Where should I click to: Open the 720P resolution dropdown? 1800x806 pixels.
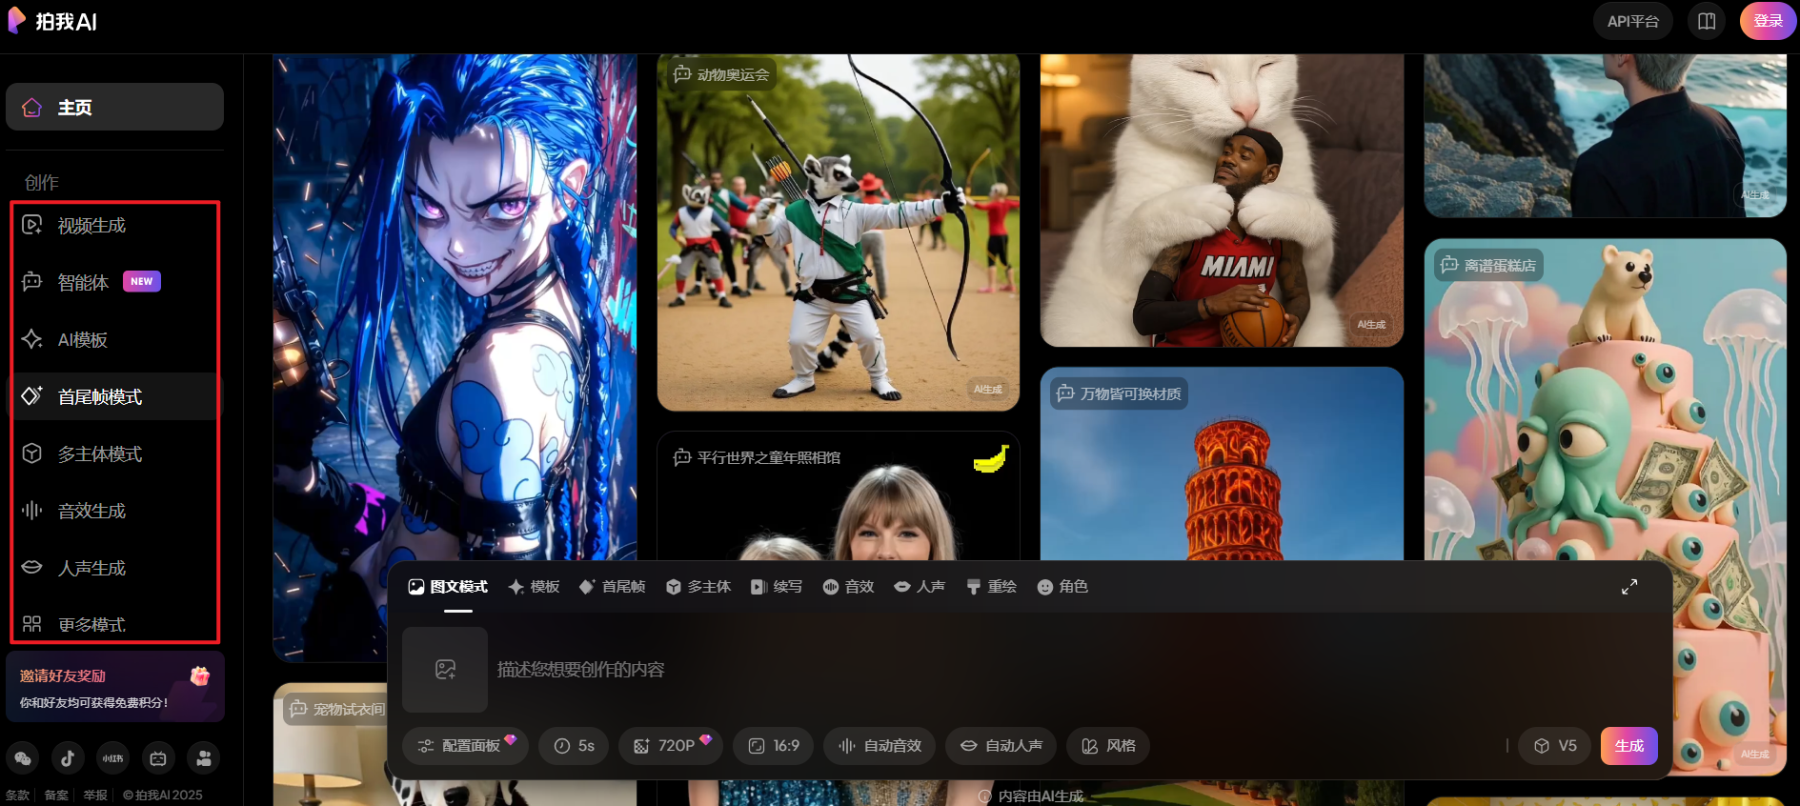click(x=670, y=746)
